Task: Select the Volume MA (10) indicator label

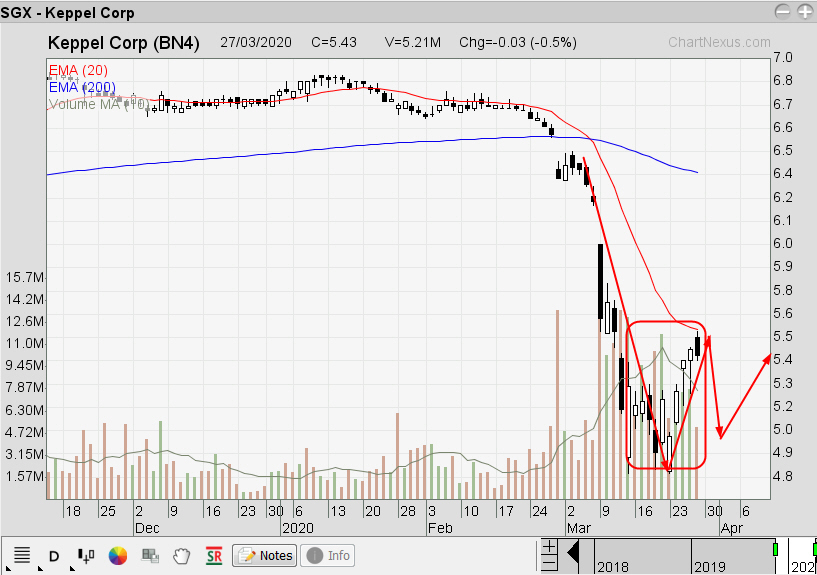Action: tap(99, 104)
